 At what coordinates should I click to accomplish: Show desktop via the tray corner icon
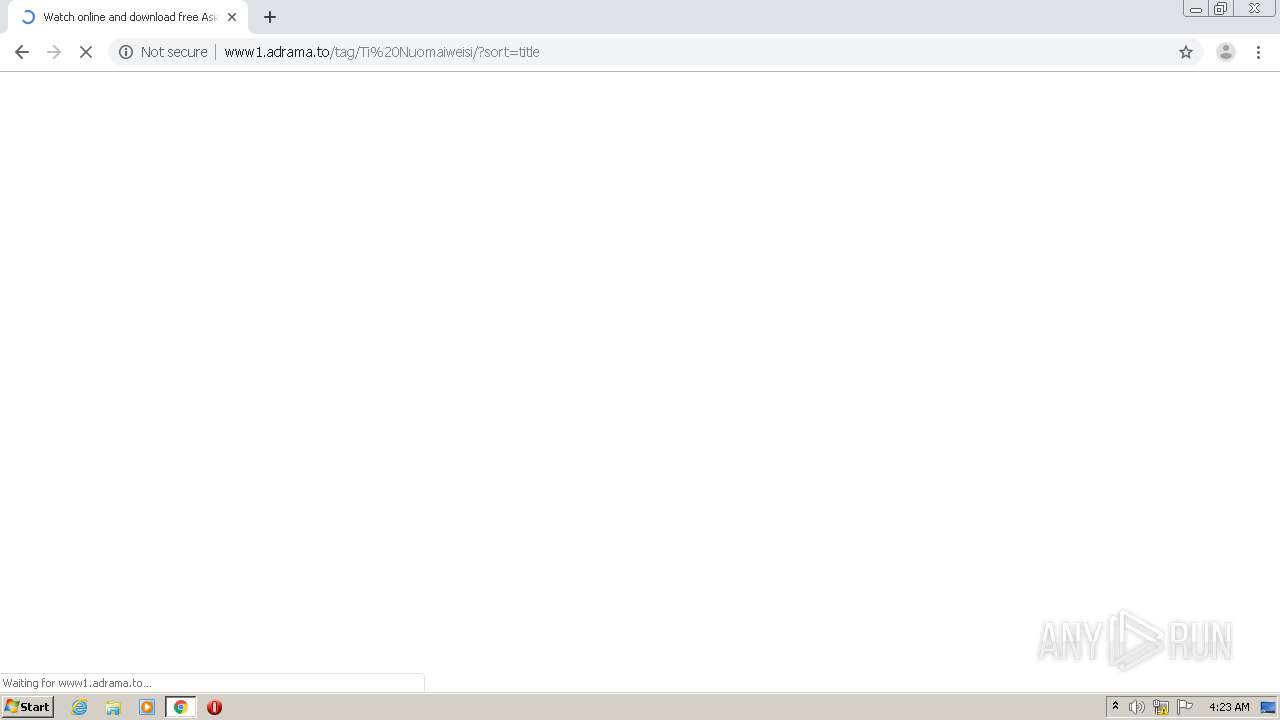coord(1268,707)
